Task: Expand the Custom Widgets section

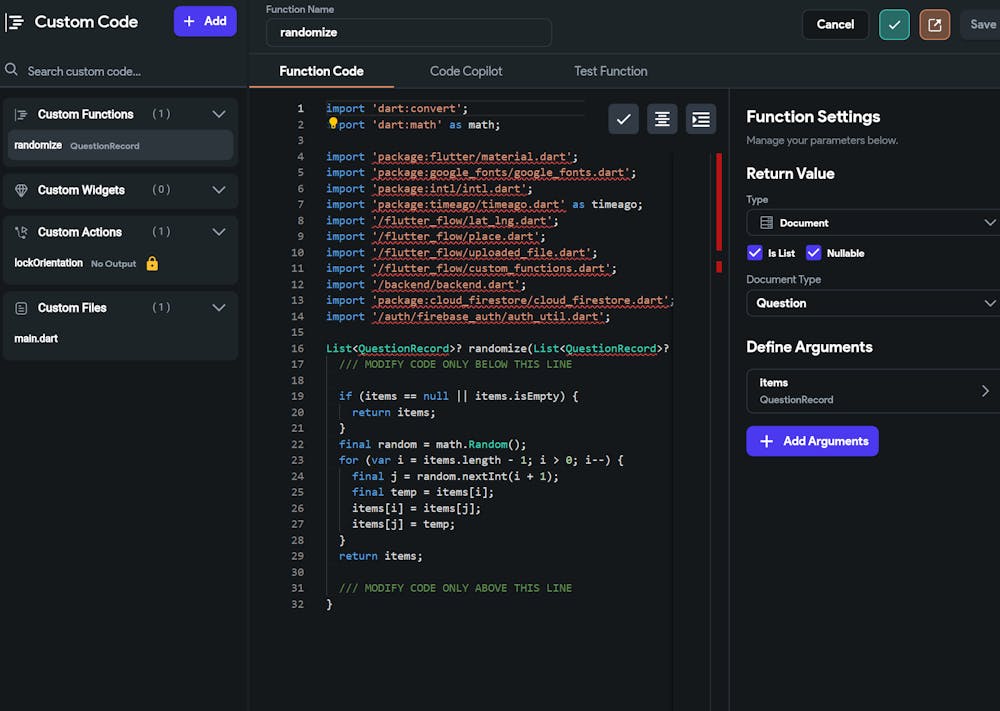Action: click(219, 190)
